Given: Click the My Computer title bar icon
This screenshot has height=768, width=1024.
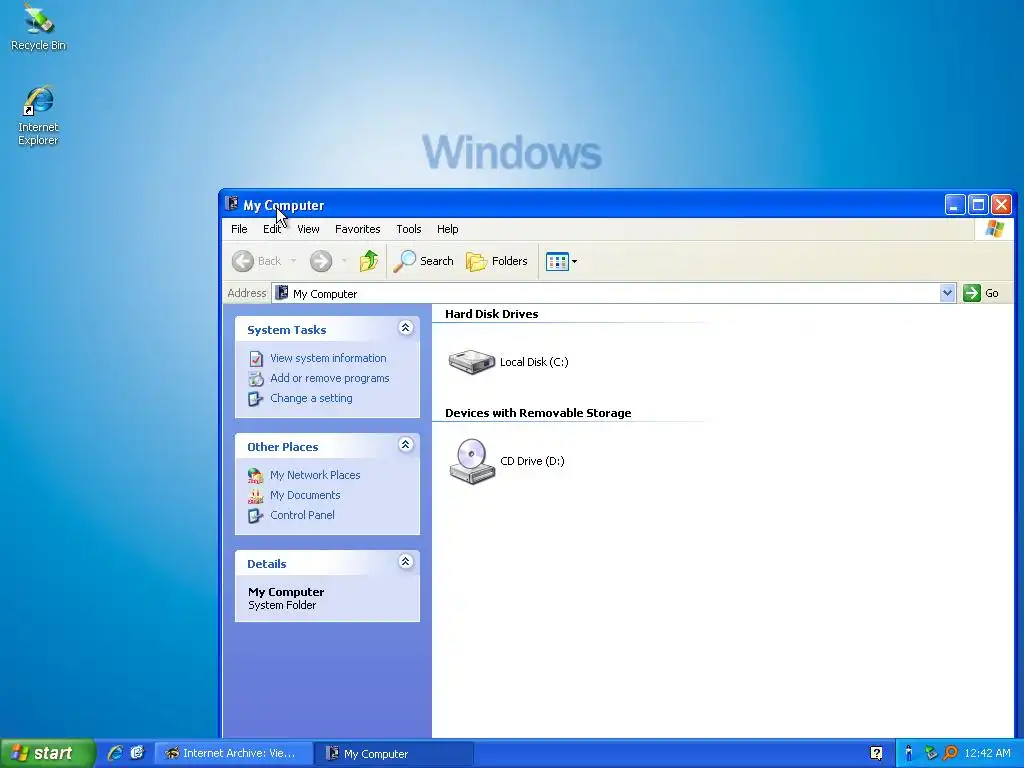Looking at the screenshot, I should pyautogui.click(x=231, y=204).
